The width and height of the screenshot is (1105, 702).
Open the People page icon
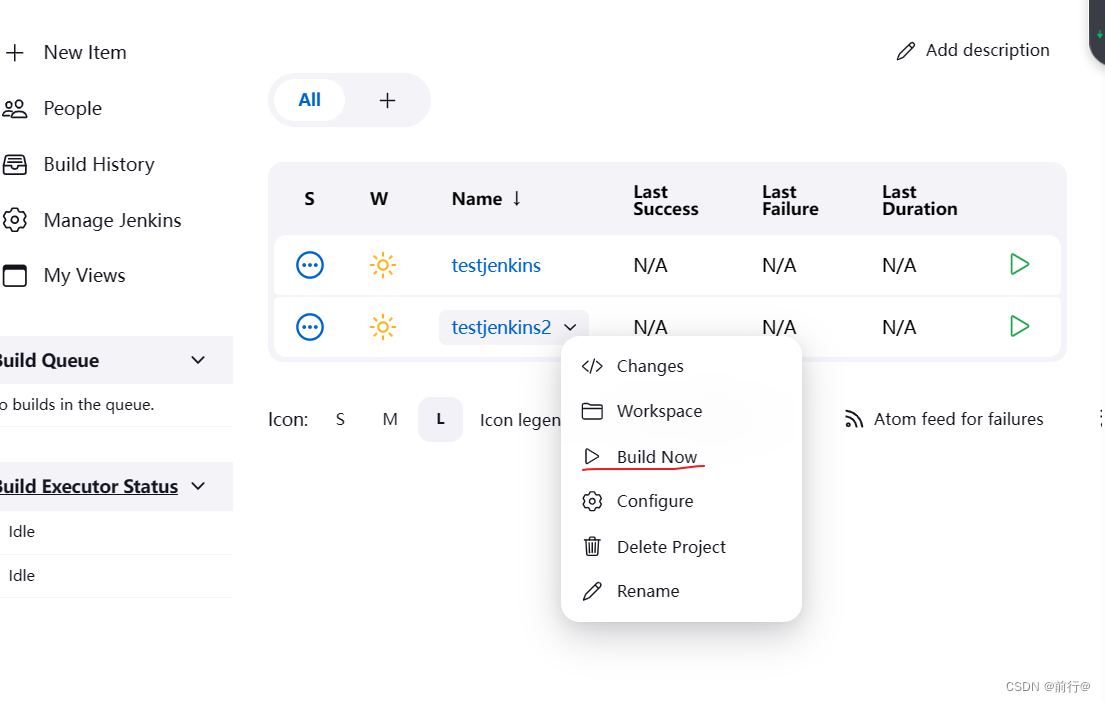15,109
